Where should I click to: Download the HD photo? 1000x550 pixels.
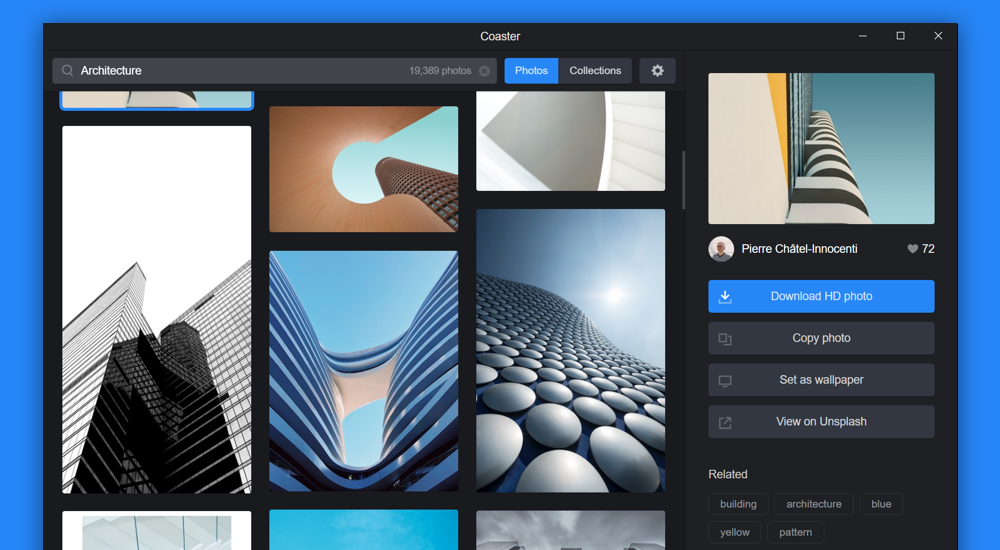tap(821, 296)
